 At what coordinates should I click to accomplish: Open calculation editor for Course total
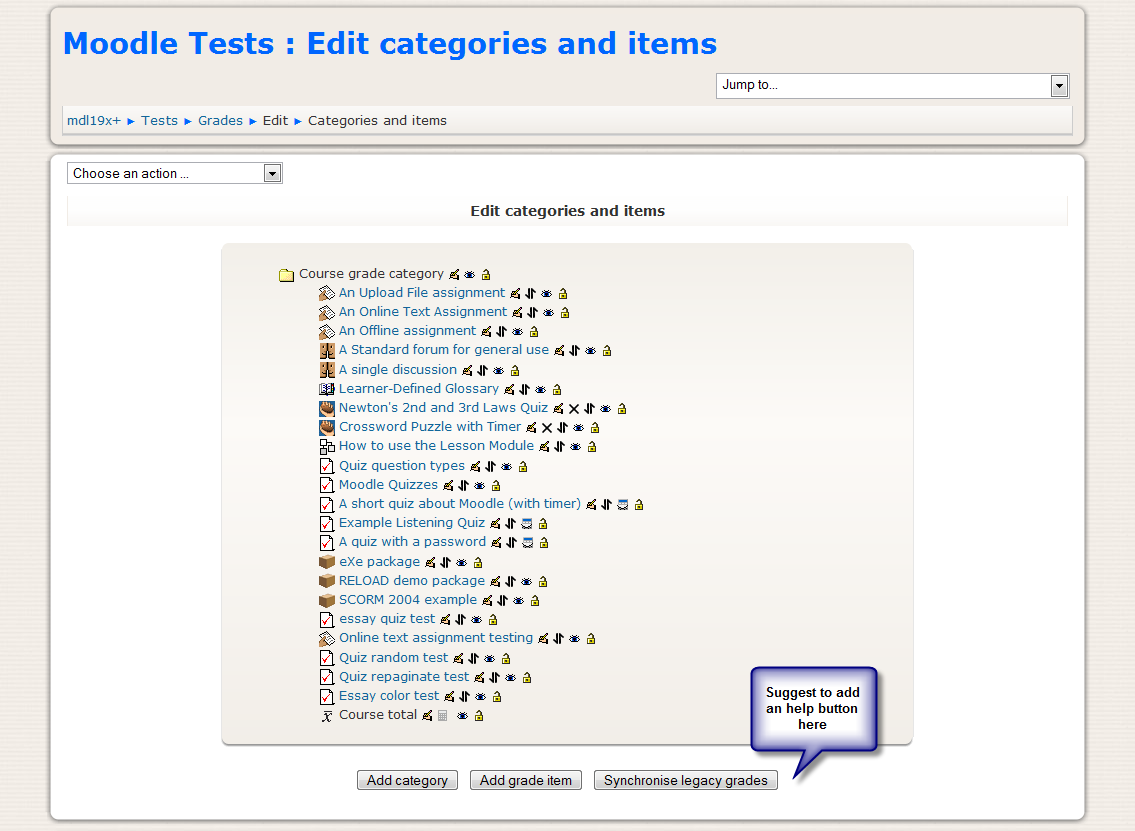point(442,716)
